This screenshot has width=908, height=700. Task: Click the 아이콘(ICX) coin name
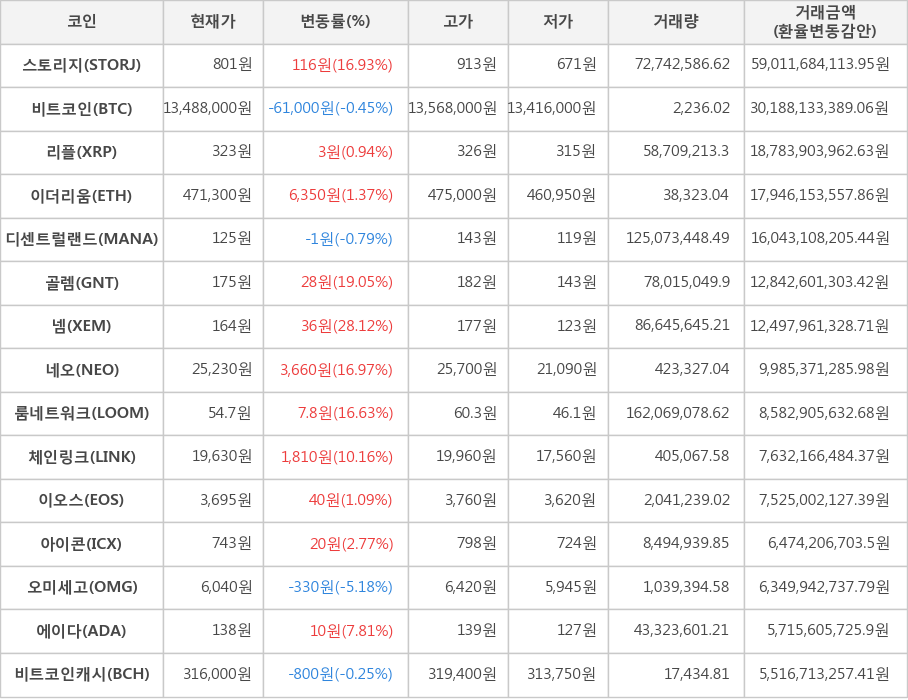point(82,544)
